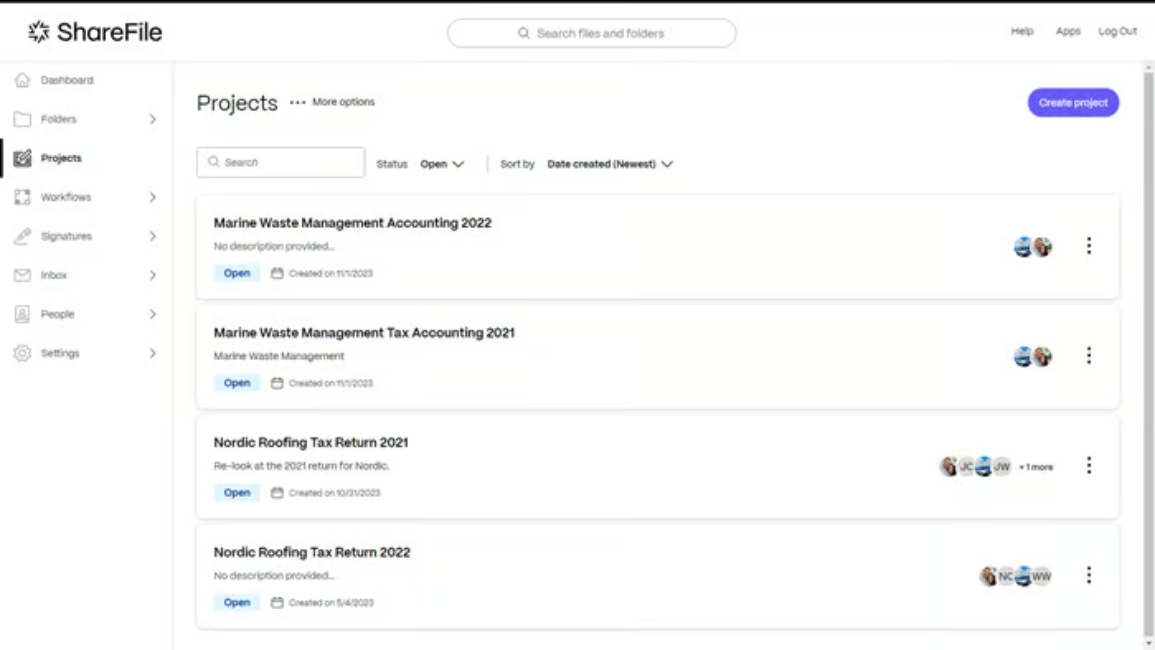Click the Signatures pen icon
1155x650 pixels.
click(x=22, y=236)
